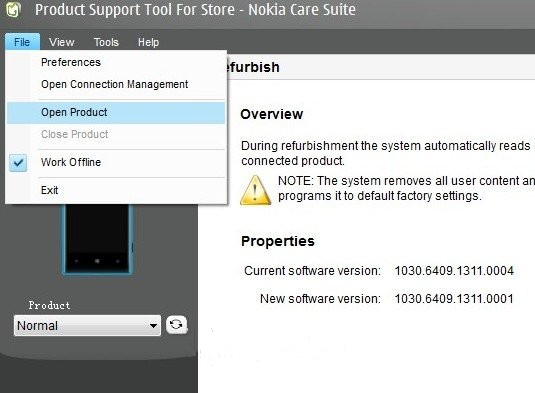Click new software version 1030.6409.1311.0001

tap(454, 299)
